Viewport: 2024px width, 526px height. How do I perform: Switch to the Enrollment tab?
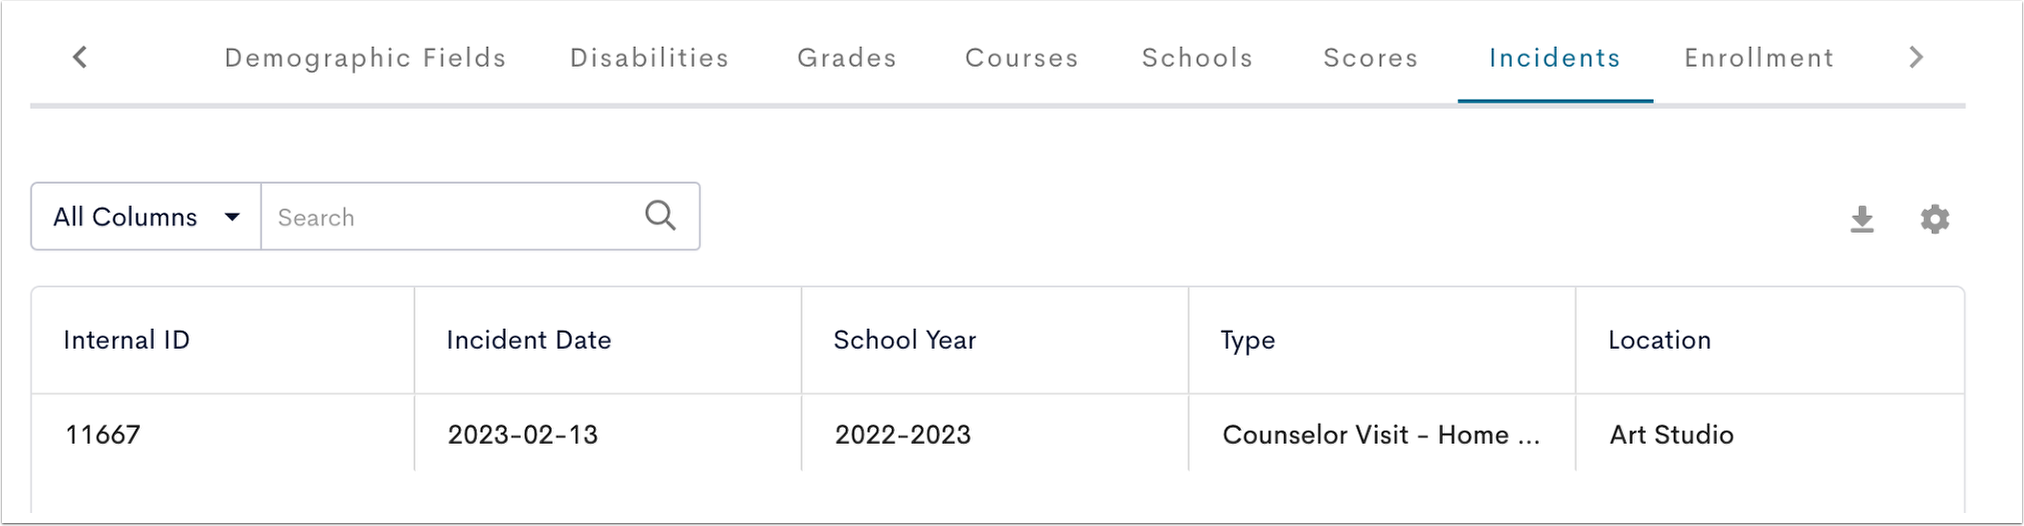1758,58
